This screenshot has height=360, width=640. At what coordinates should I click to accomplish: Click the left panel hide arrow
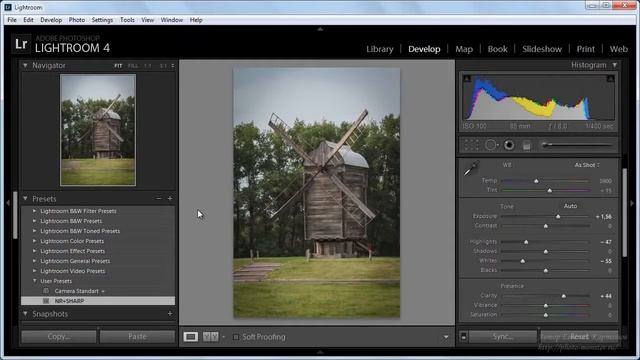pos(8,202)
